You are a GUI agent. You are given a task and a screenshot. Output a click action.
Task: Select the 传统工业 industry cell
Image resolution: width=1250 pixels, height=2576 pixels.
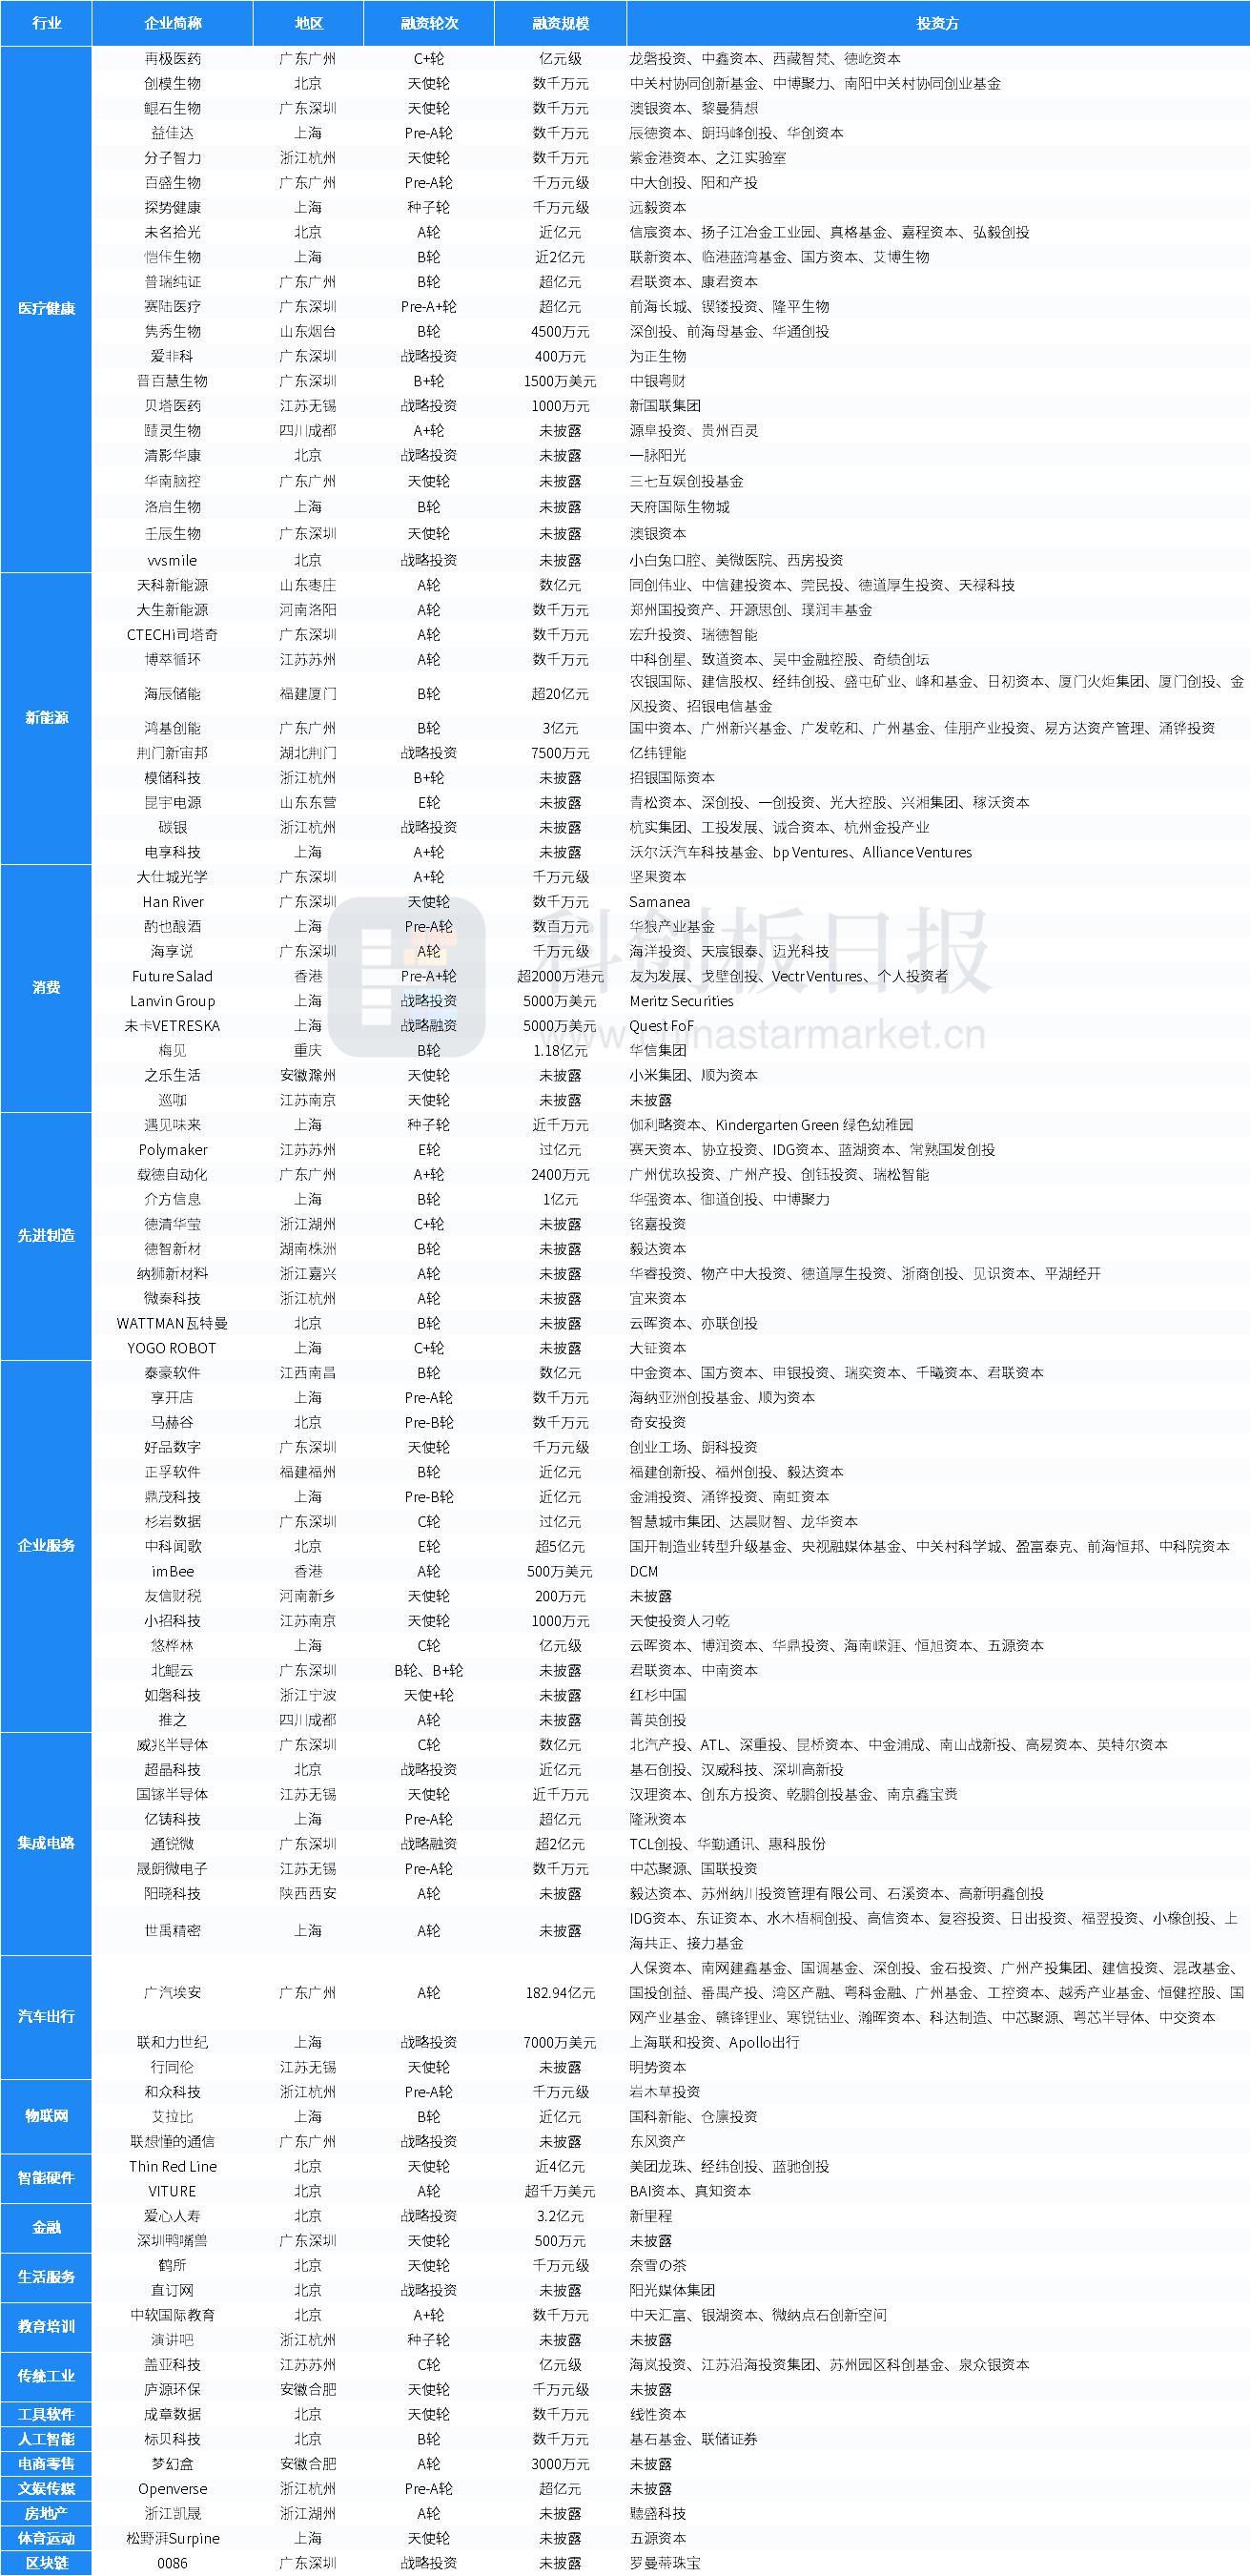[46, 2376]
